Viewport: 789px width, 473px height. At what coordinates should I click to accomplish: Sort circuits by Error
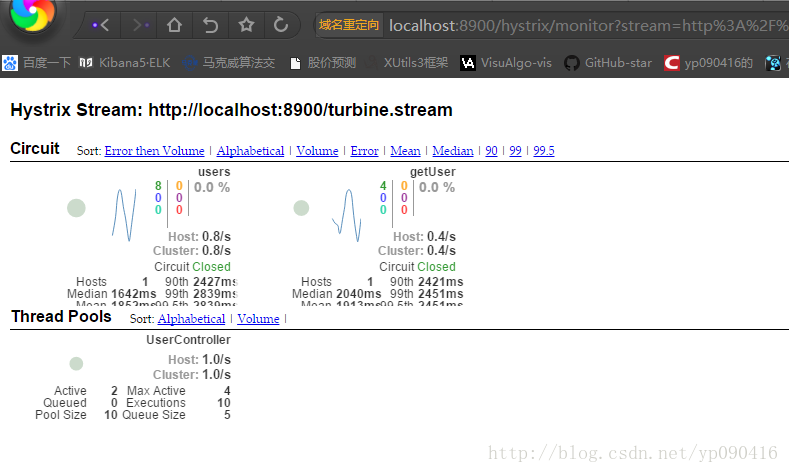[364, 150]
